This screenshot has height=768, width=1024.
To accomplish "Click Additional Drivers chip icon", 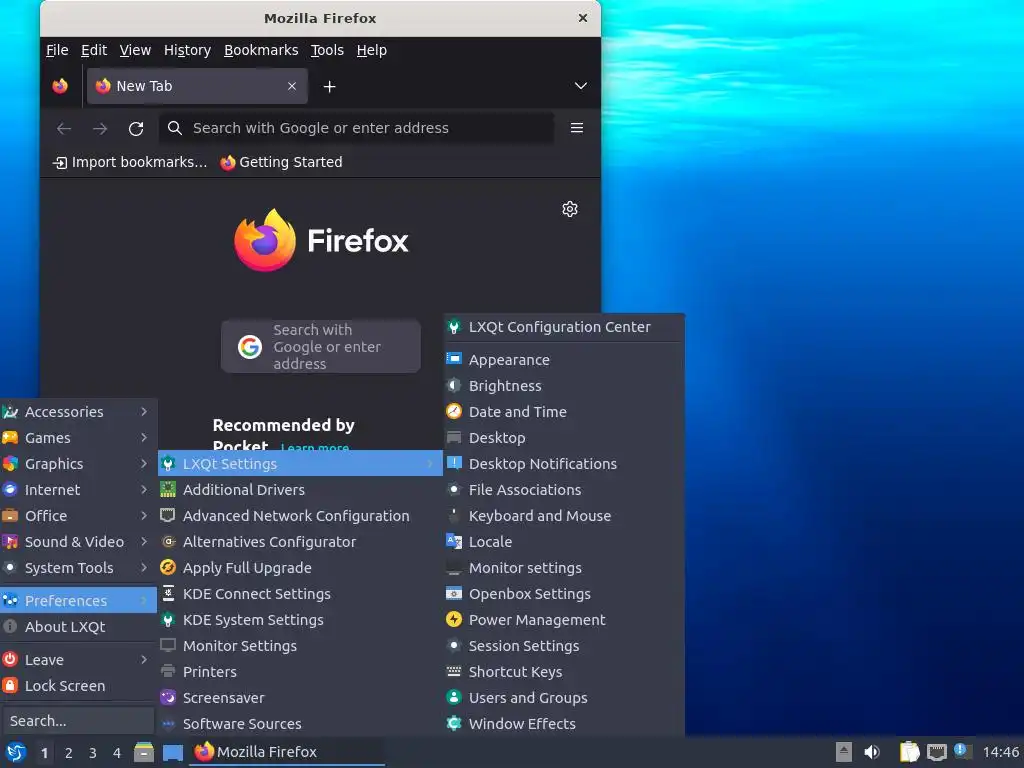I will [x=168, y=489].
